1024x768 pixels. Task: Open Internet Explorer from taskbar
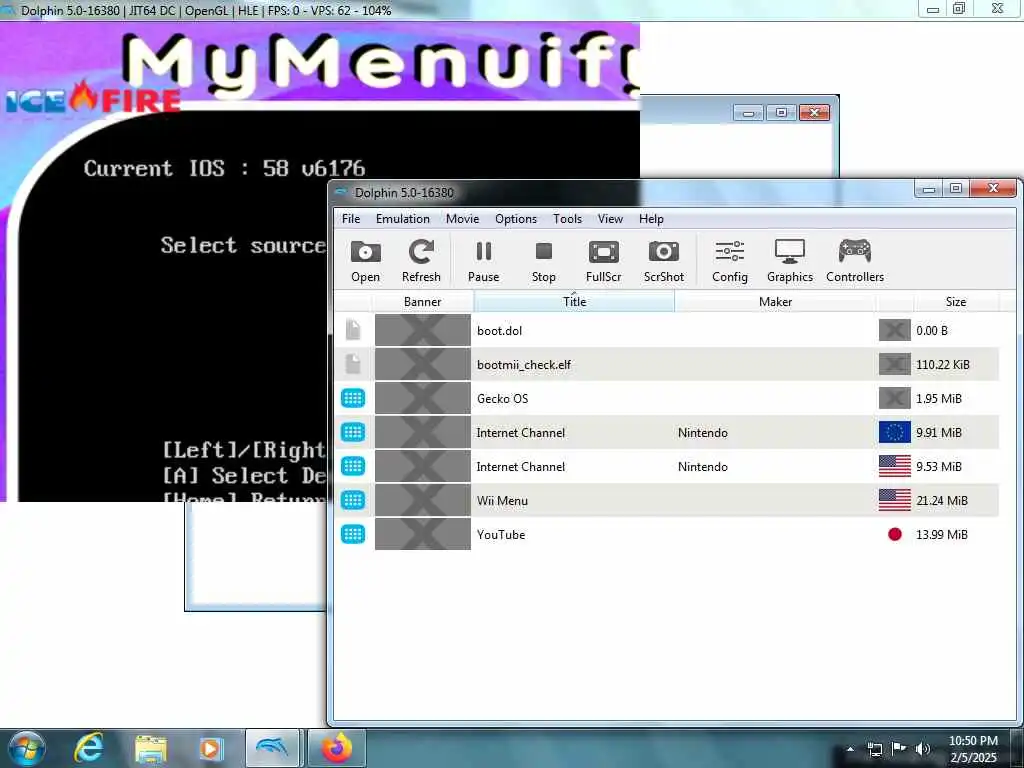click(x=88, y=748)
